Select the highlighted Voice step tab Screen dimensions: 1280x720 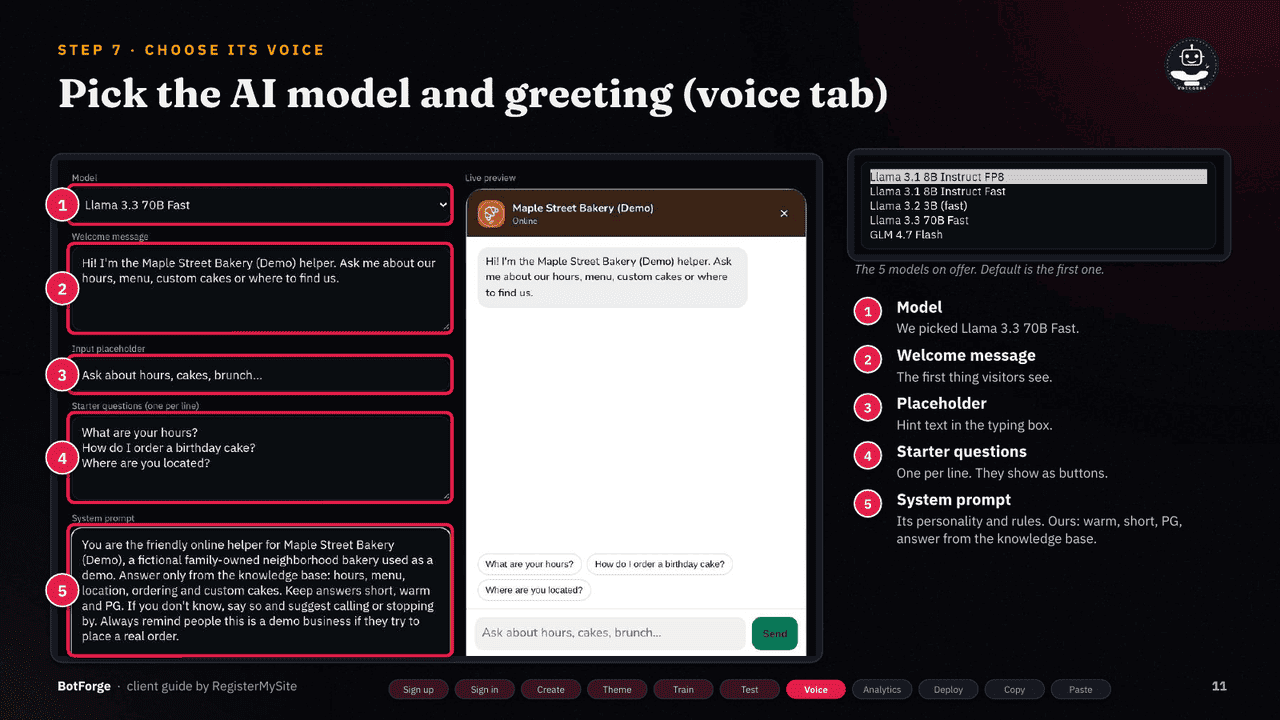coord(816,689)
